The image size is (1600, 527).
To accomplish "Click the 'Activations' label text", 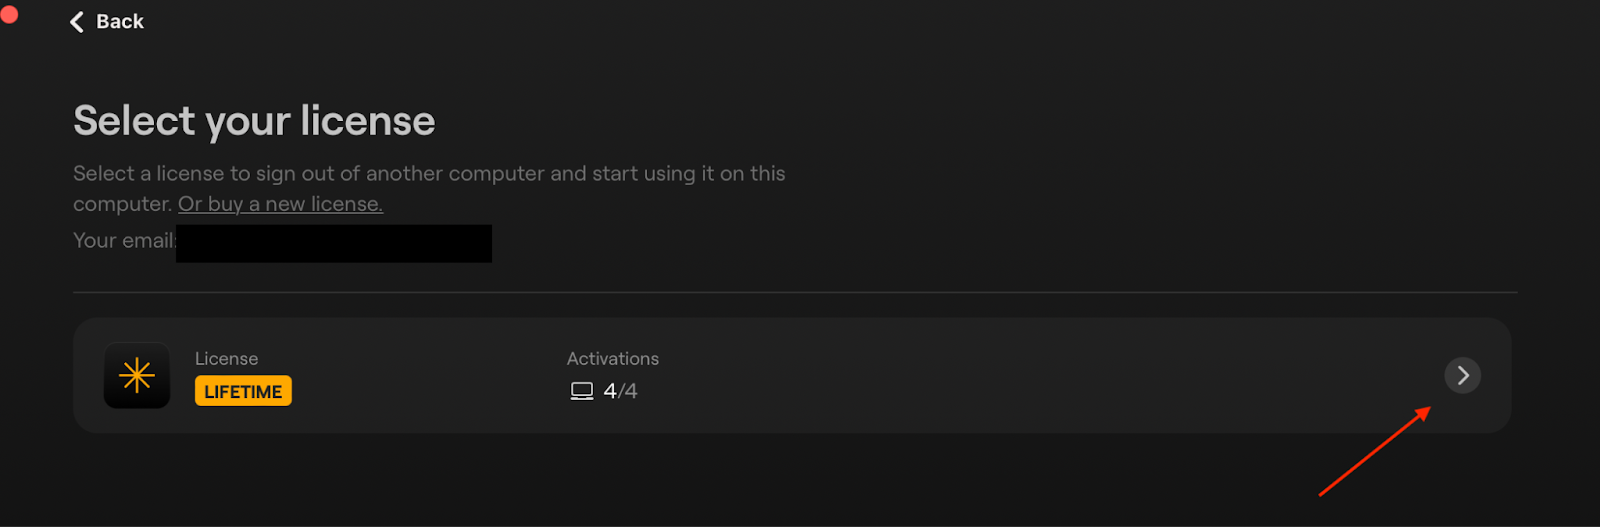I will tap(613, 358).
